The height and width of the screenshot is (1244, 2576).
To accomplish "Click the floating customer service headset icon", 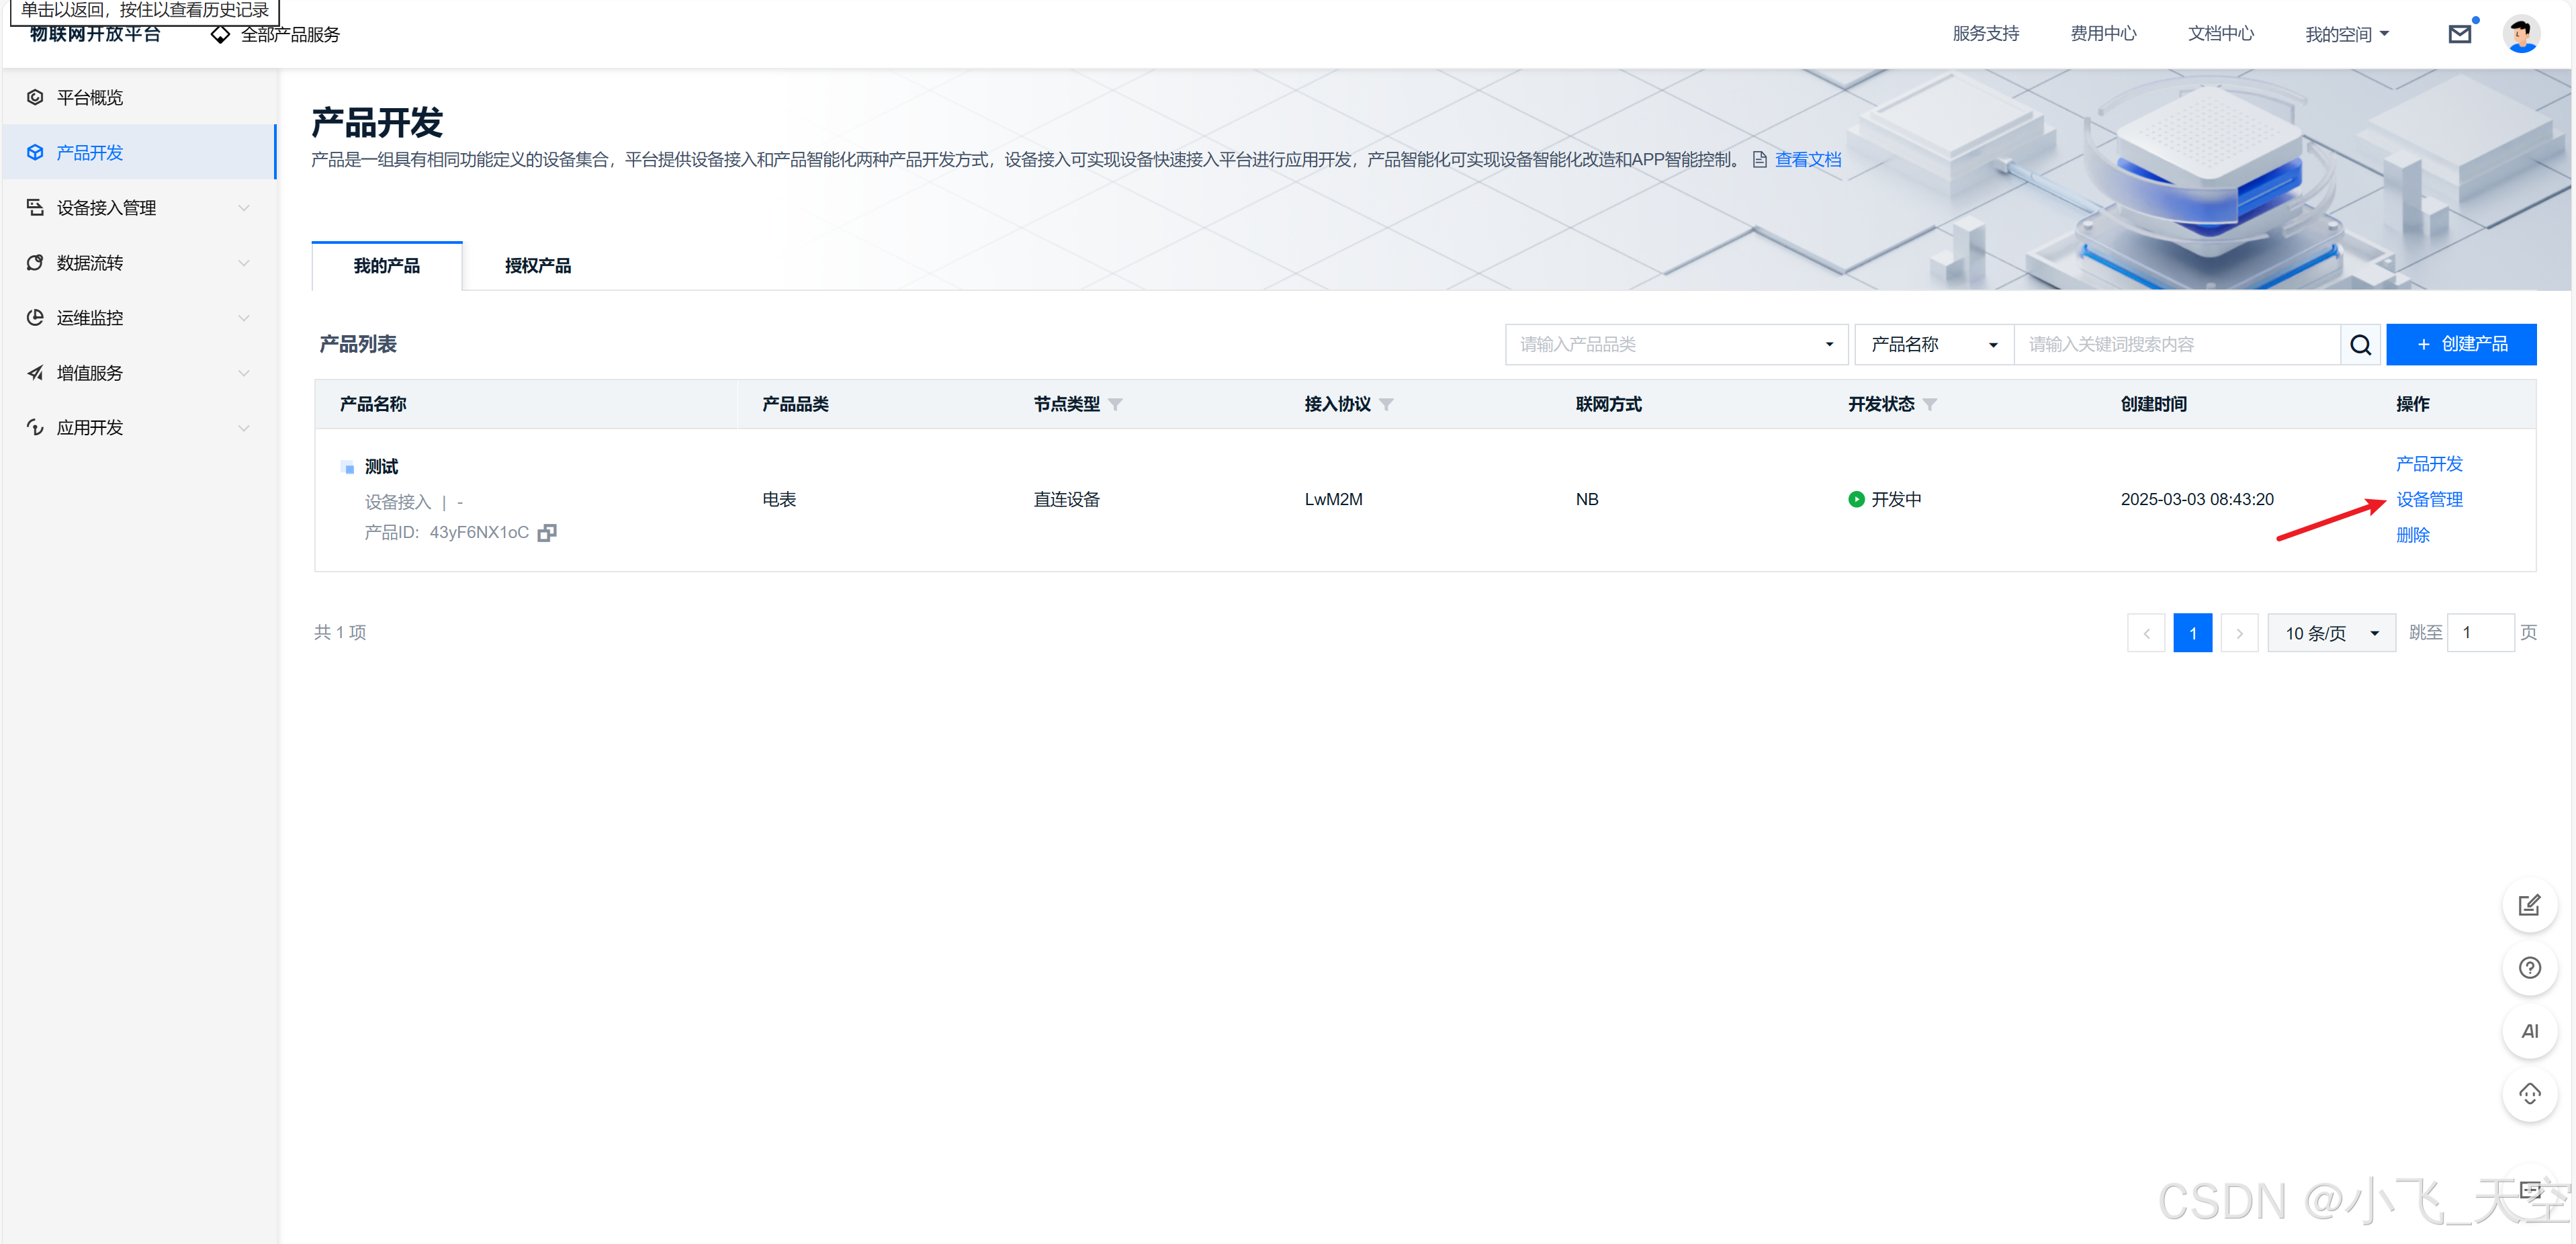I will [2529, 1094].
